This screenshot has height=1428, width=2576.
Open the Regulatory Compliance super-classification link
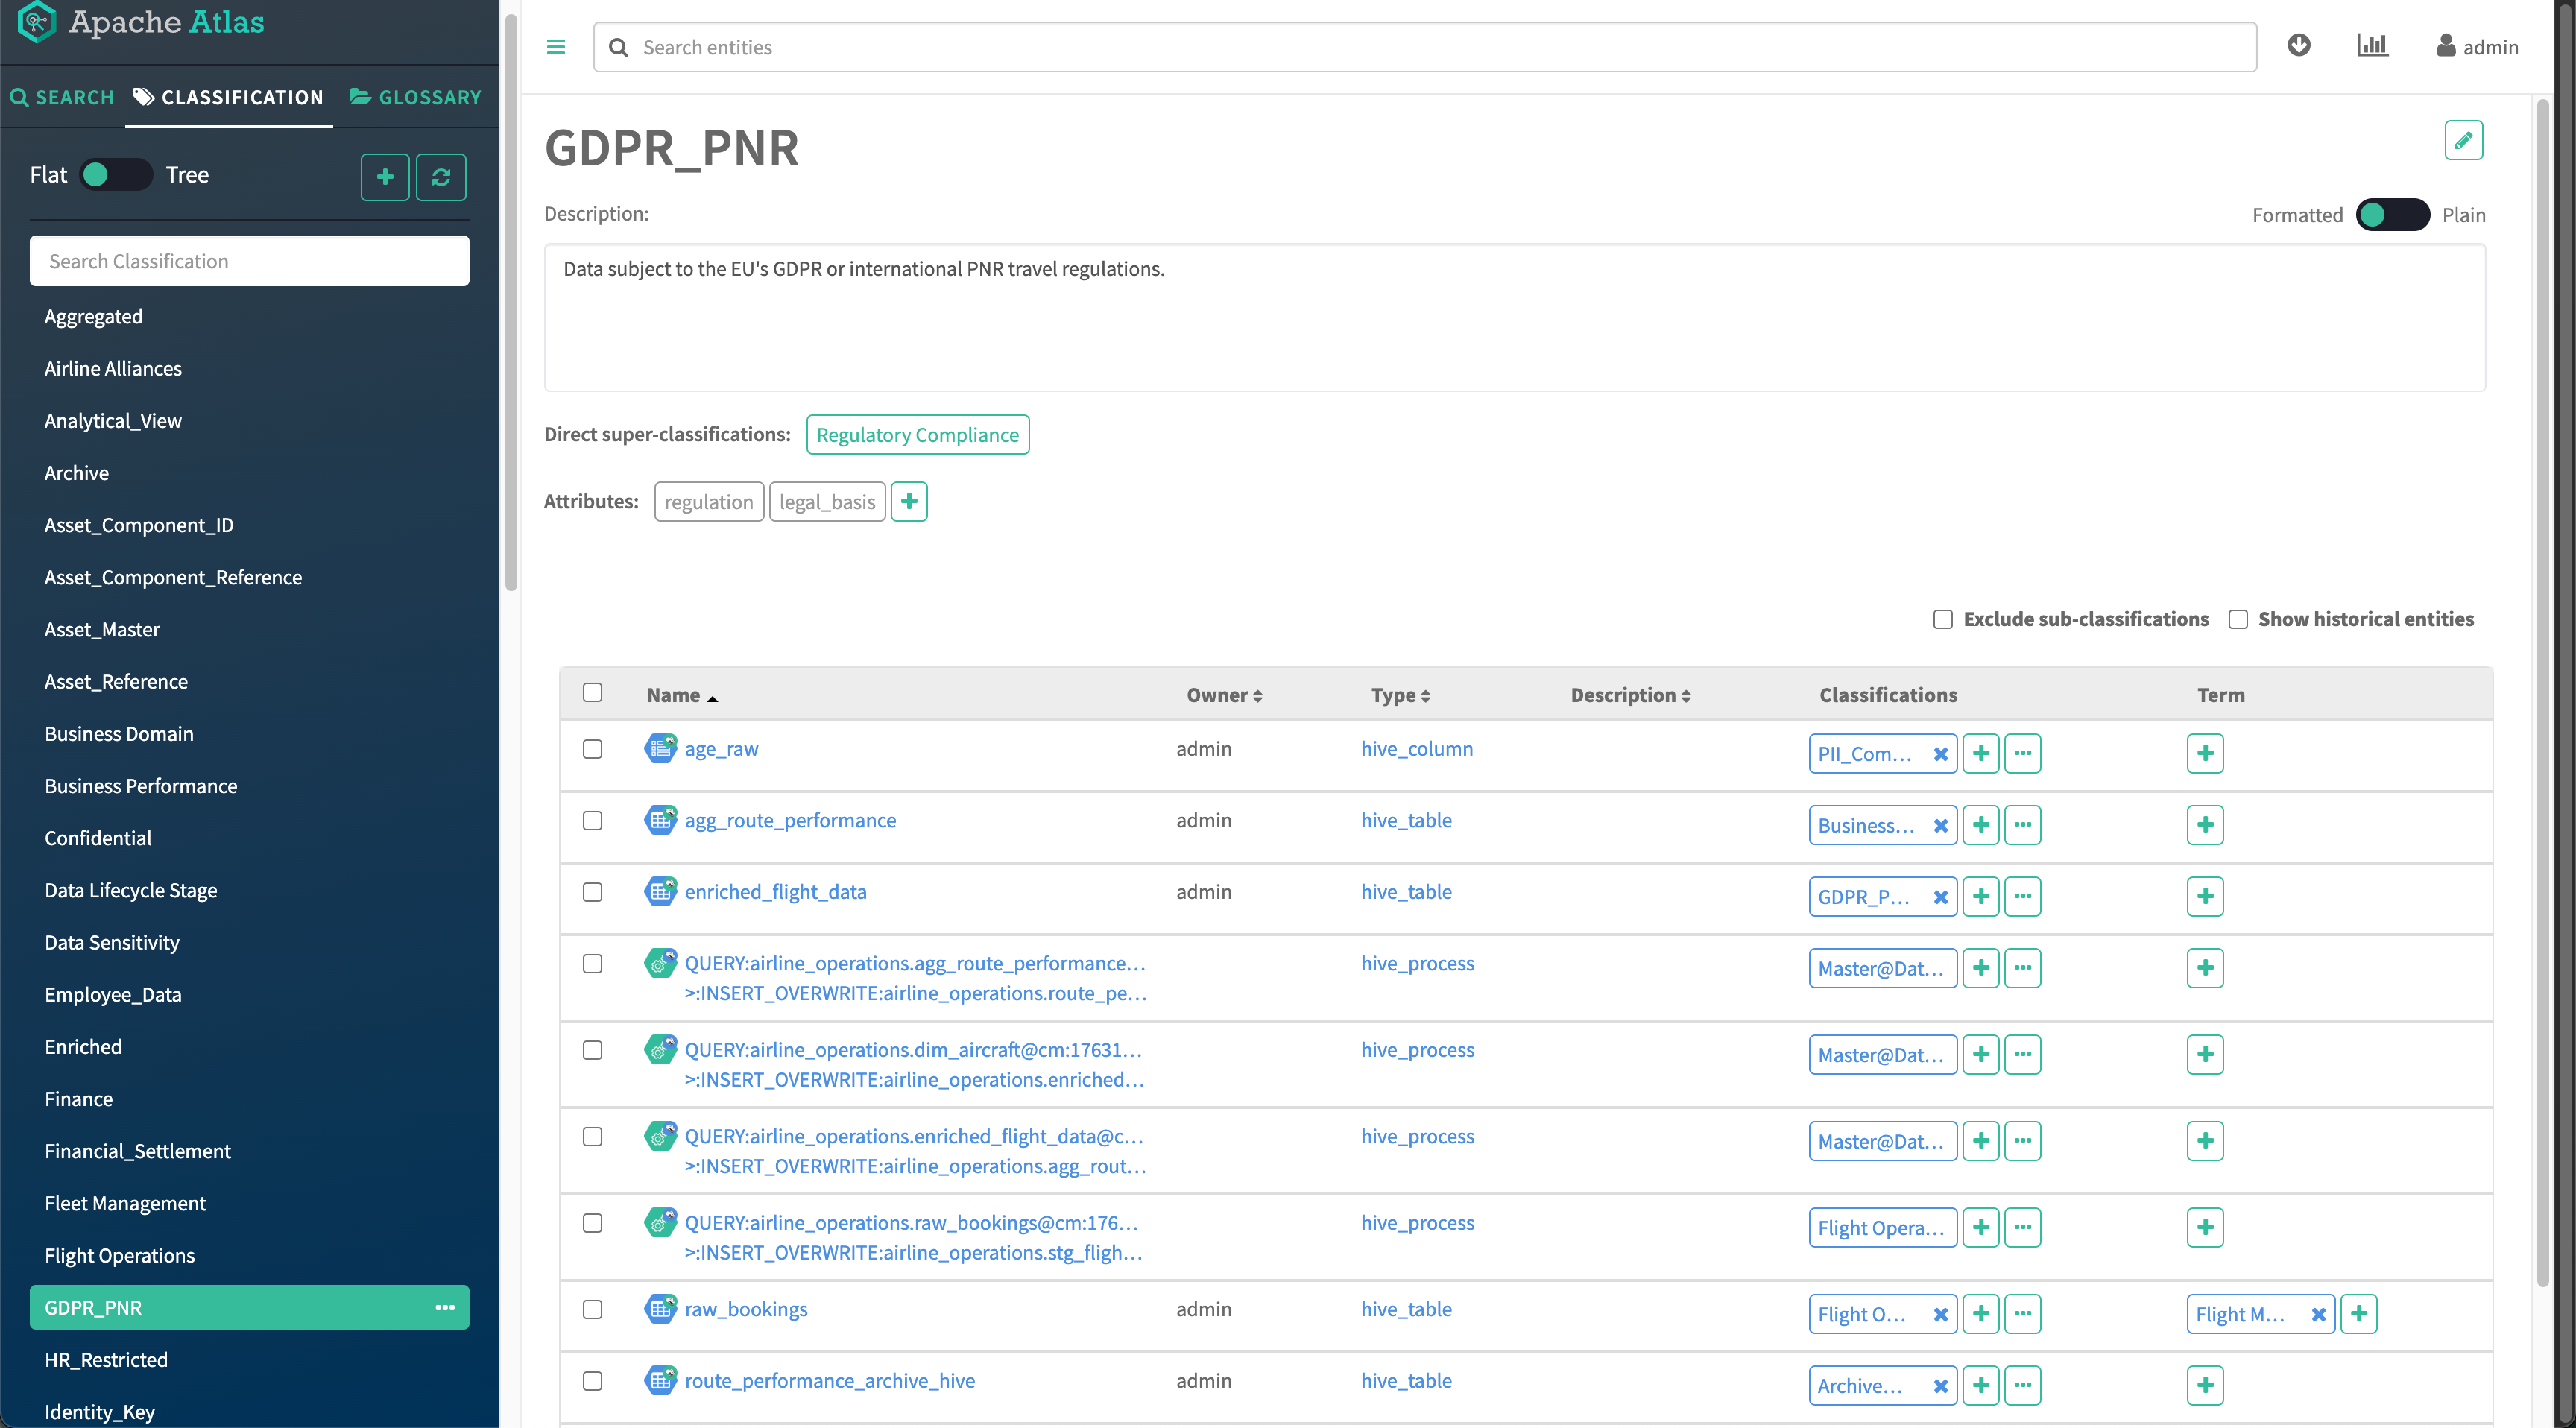coord(917,435)
